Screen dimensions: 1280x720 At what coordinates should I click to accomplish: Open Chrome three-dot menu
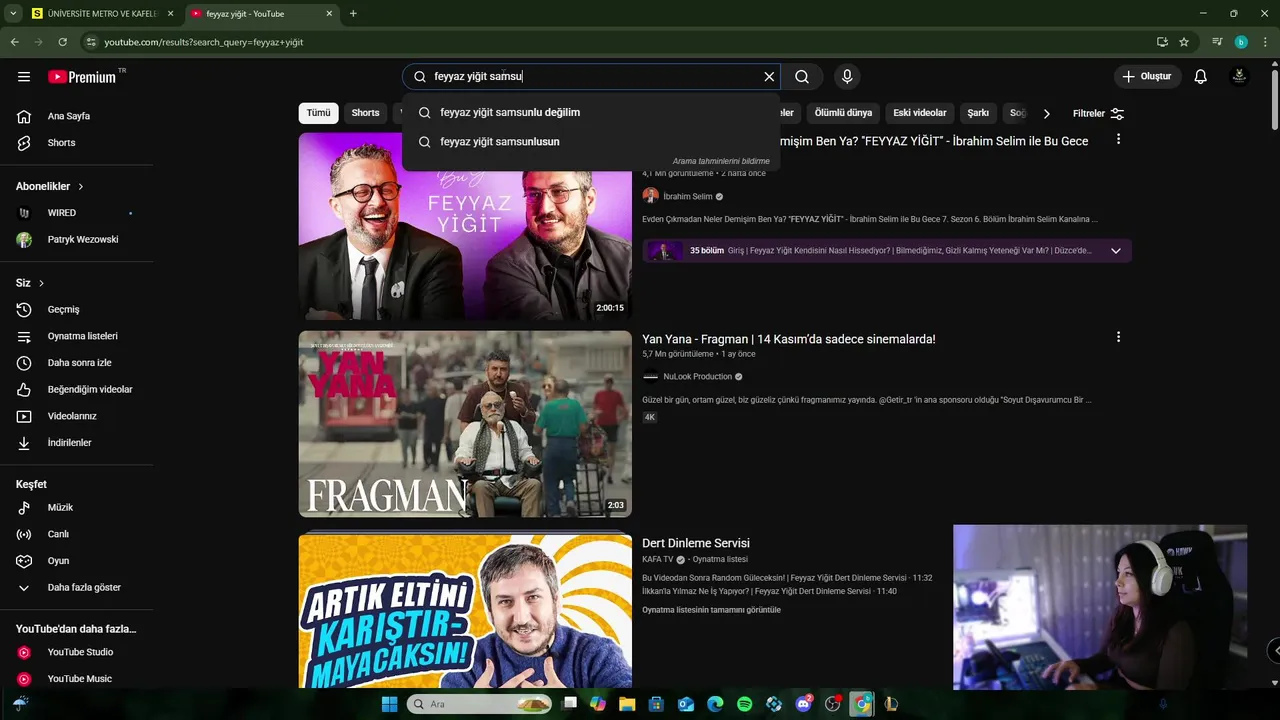(x=1265, y=42)
